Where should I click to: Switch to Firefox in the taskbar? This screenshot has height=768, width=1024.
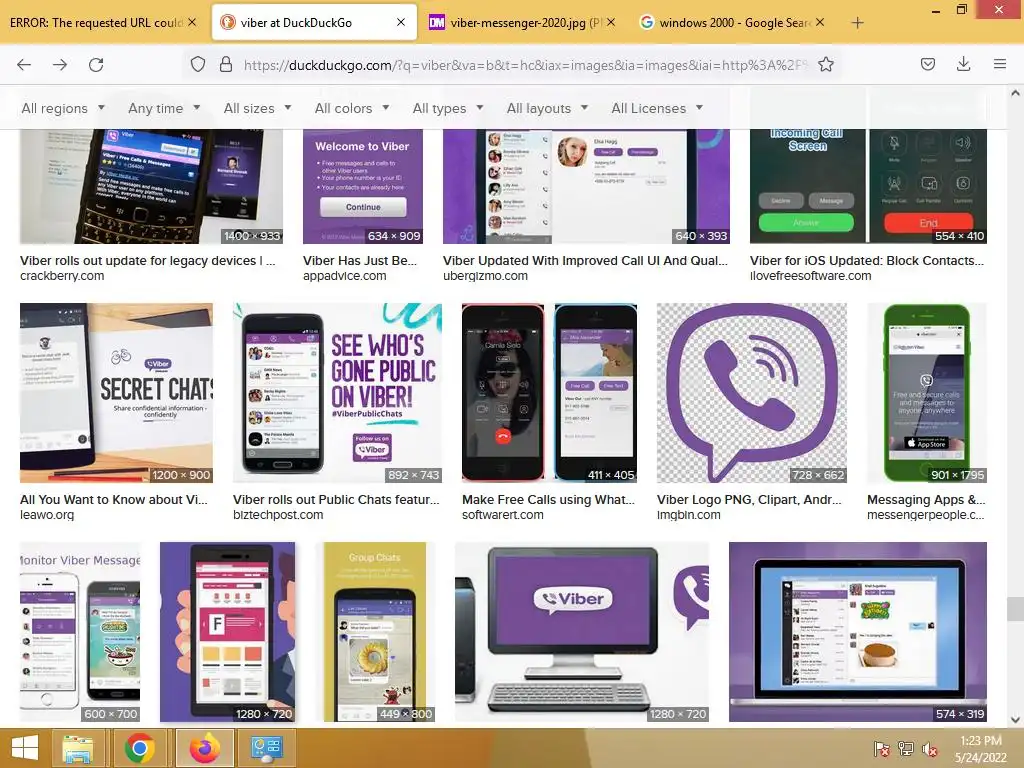pos(205,748)
